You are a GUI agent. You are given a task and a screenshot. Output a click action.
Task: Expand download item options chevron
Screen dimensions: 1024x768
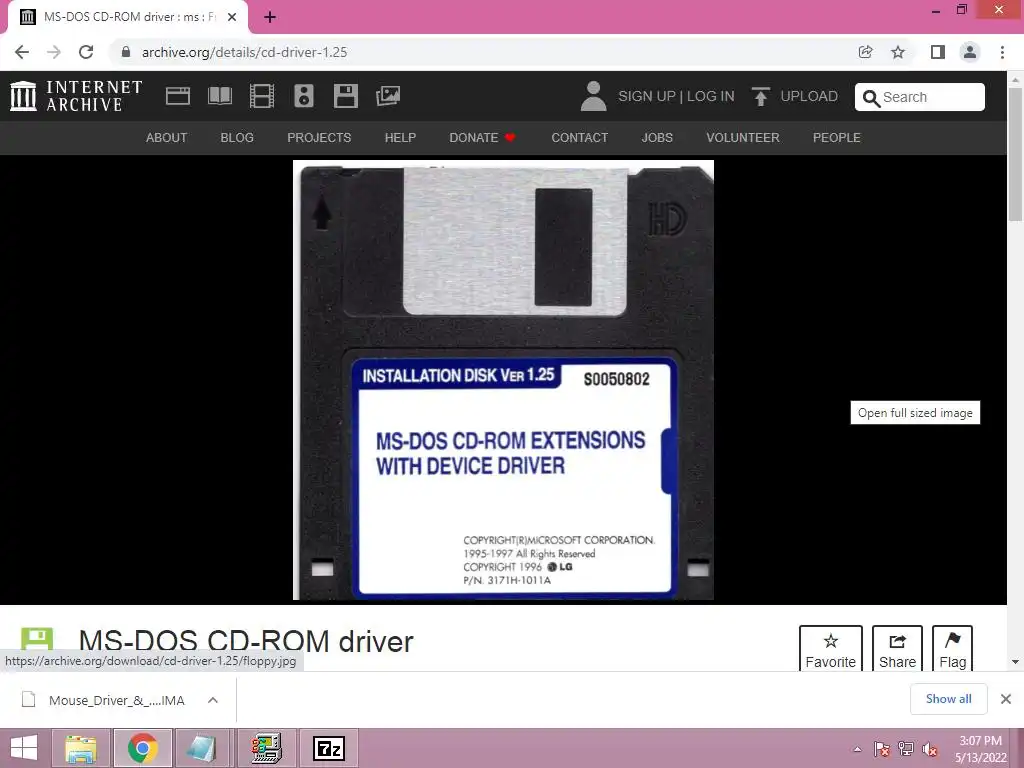pos(213,700)
